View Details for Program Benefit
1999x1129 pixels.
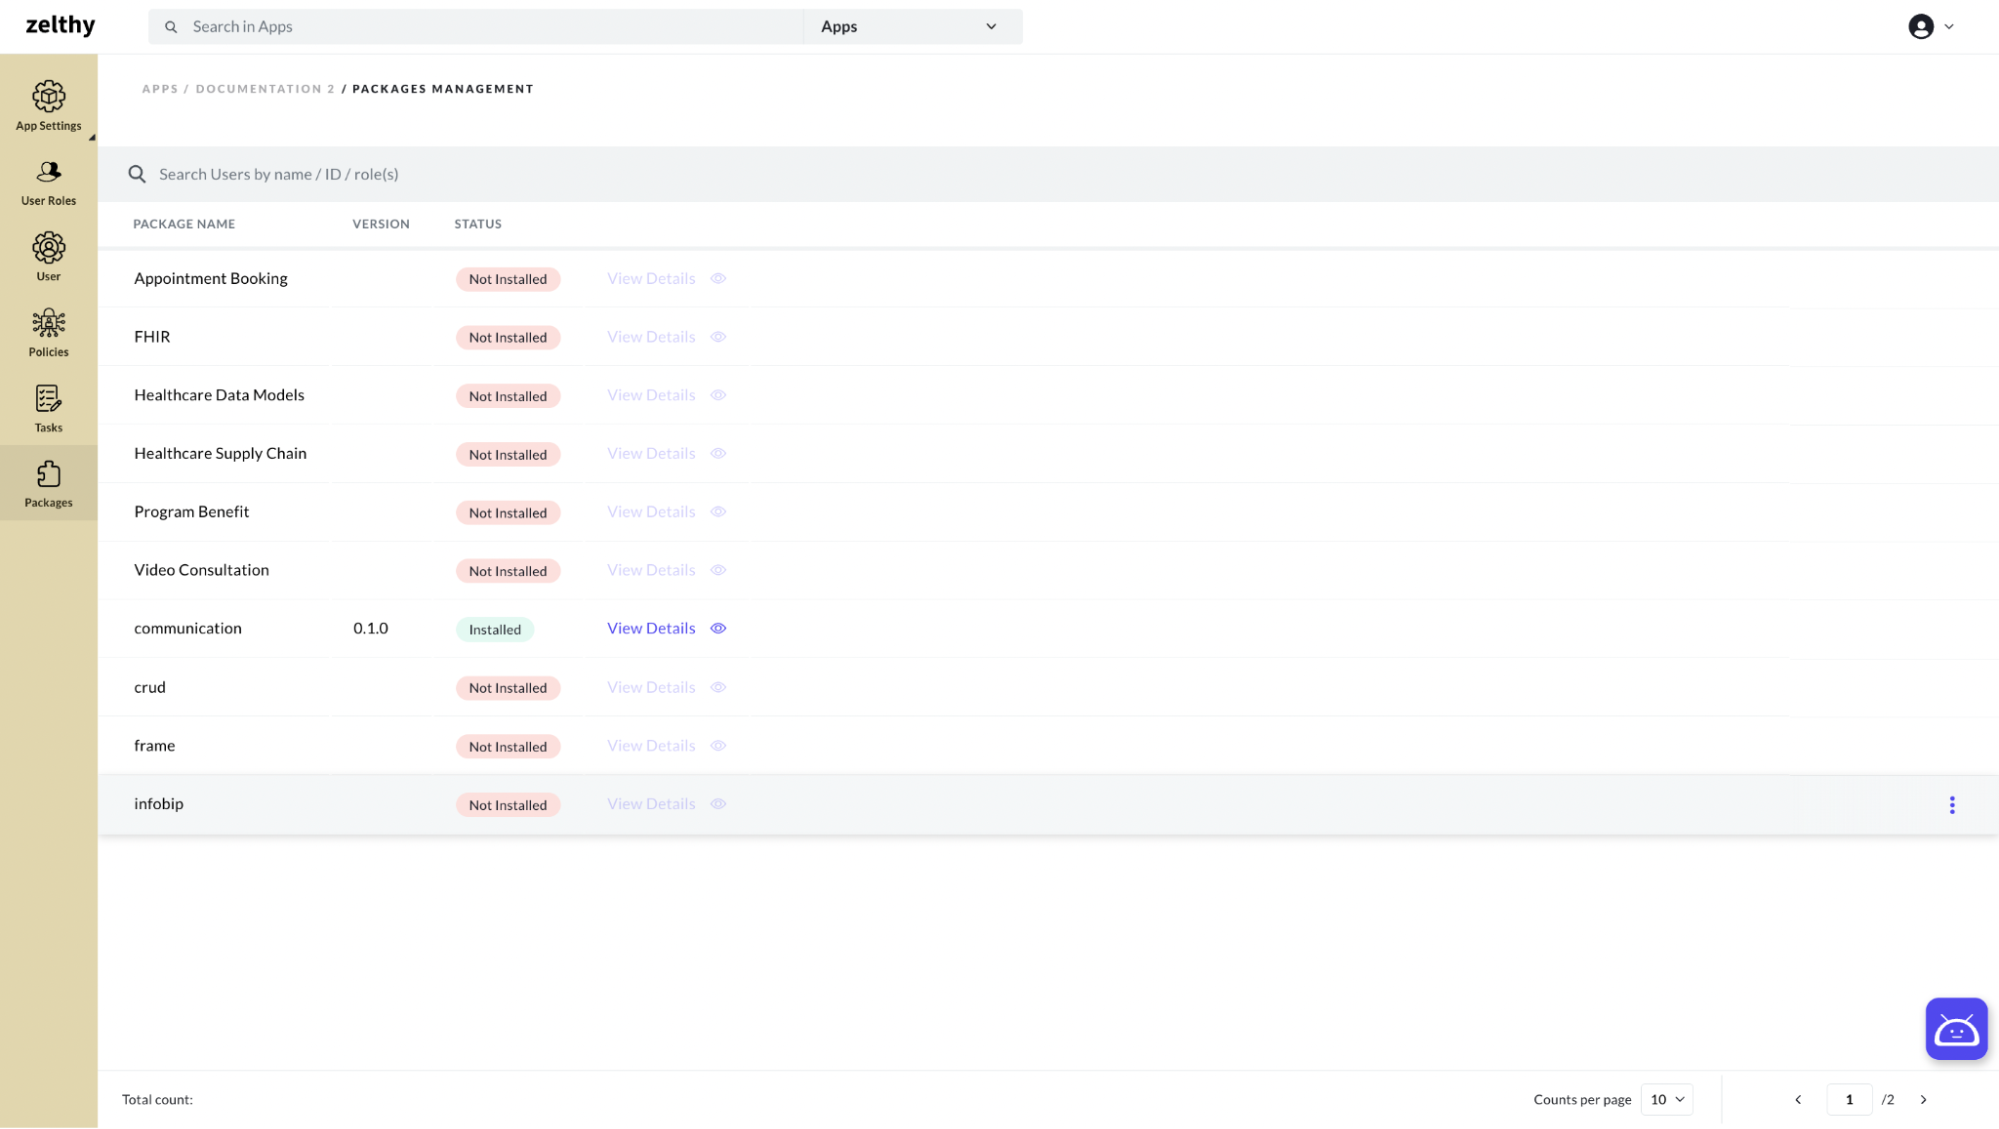click(x=651, y=512)
